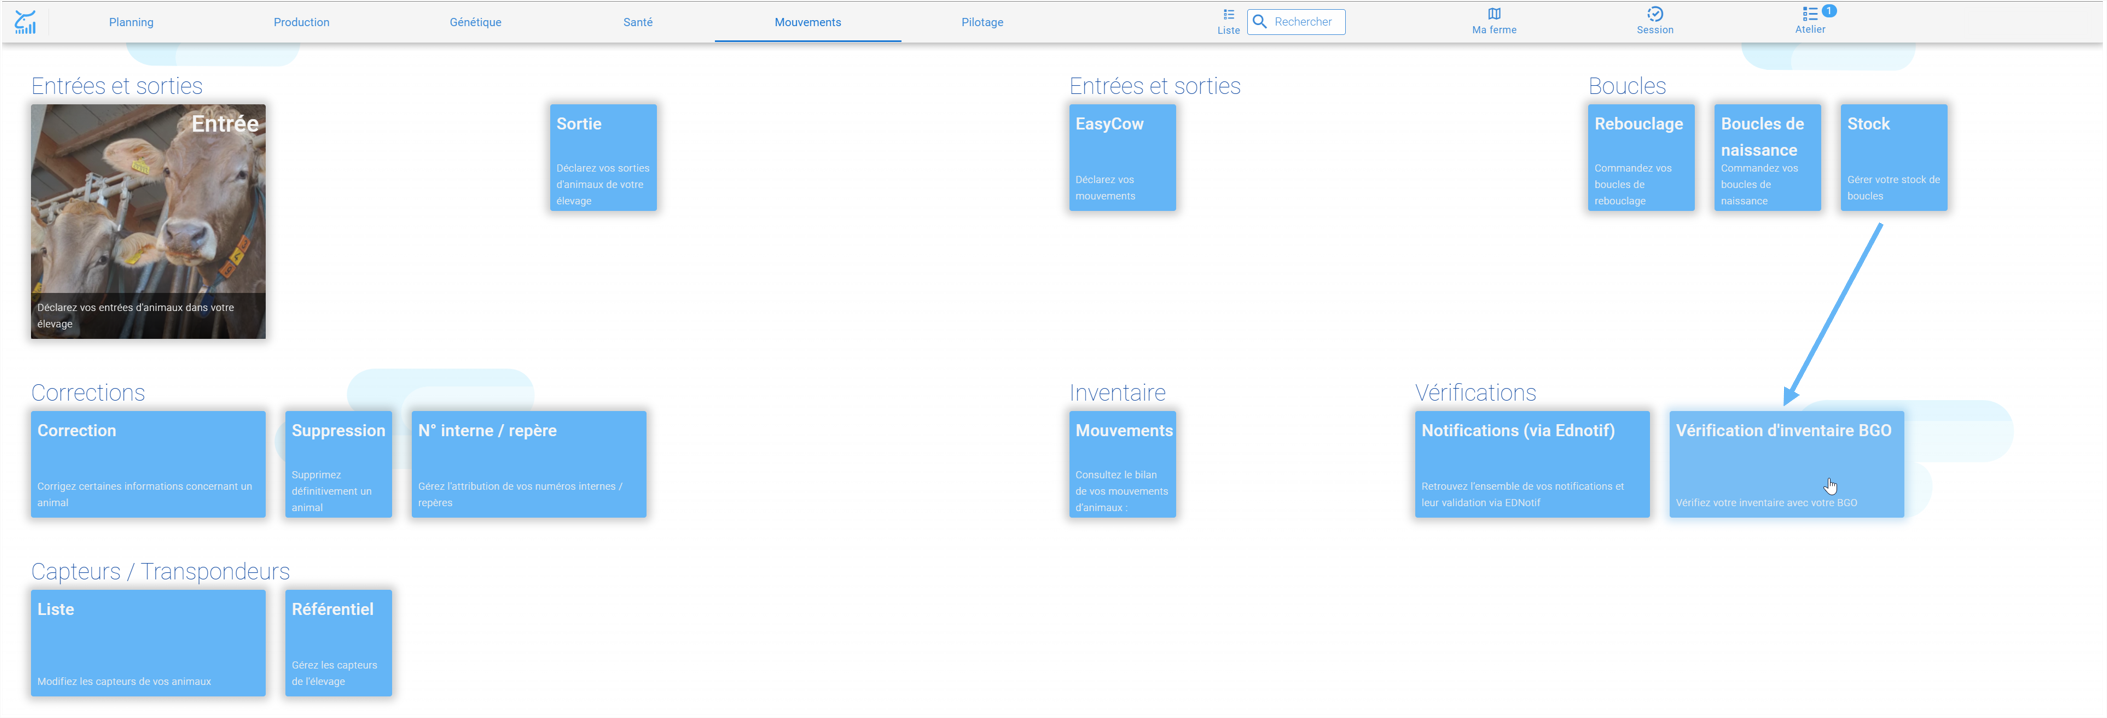Open the EasyCow tile

tap(1122, 157)
